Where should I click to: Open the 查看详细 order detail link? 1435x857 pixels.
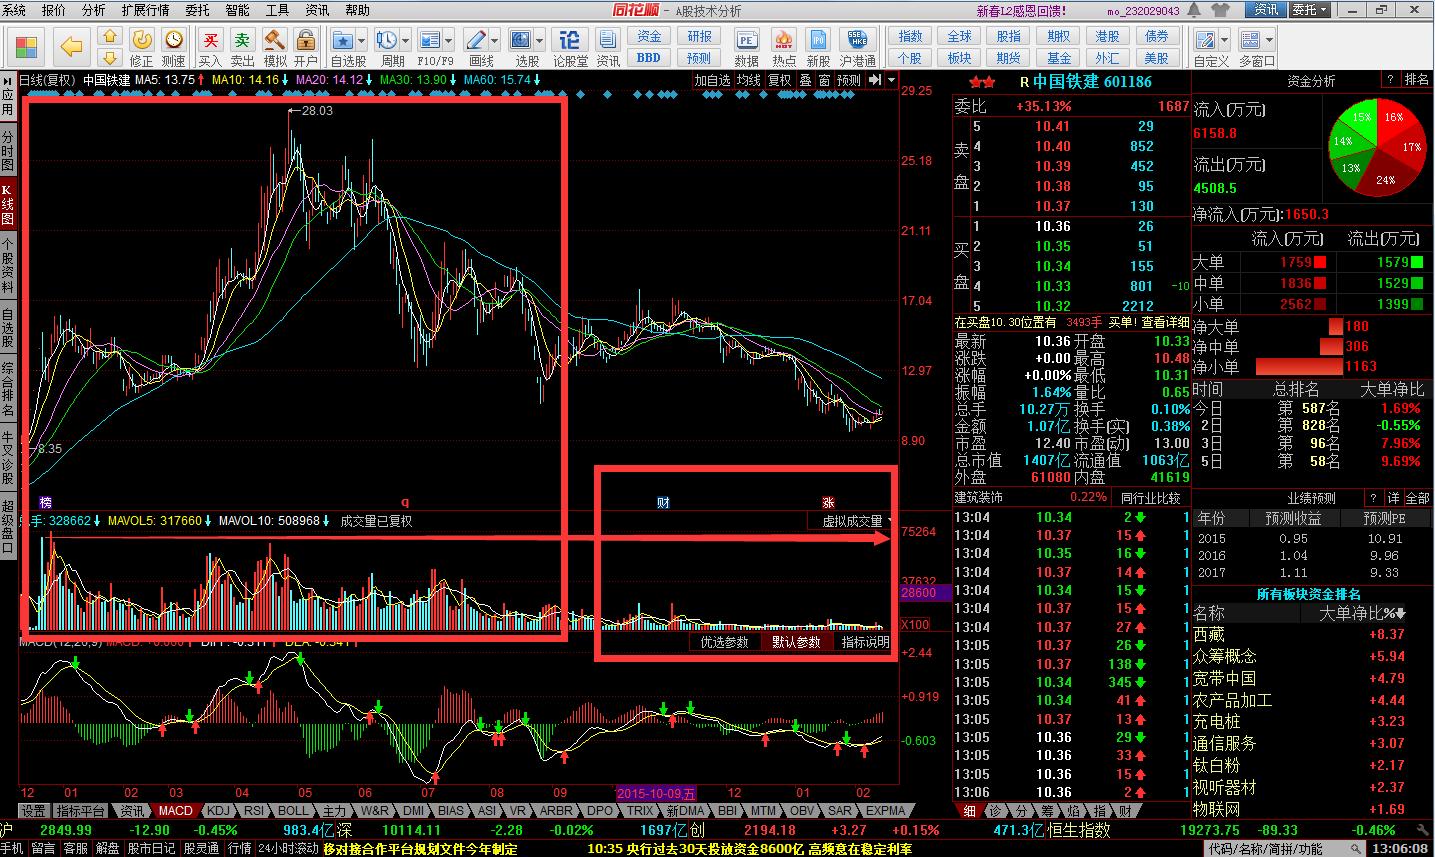[x=1167, y=323]
